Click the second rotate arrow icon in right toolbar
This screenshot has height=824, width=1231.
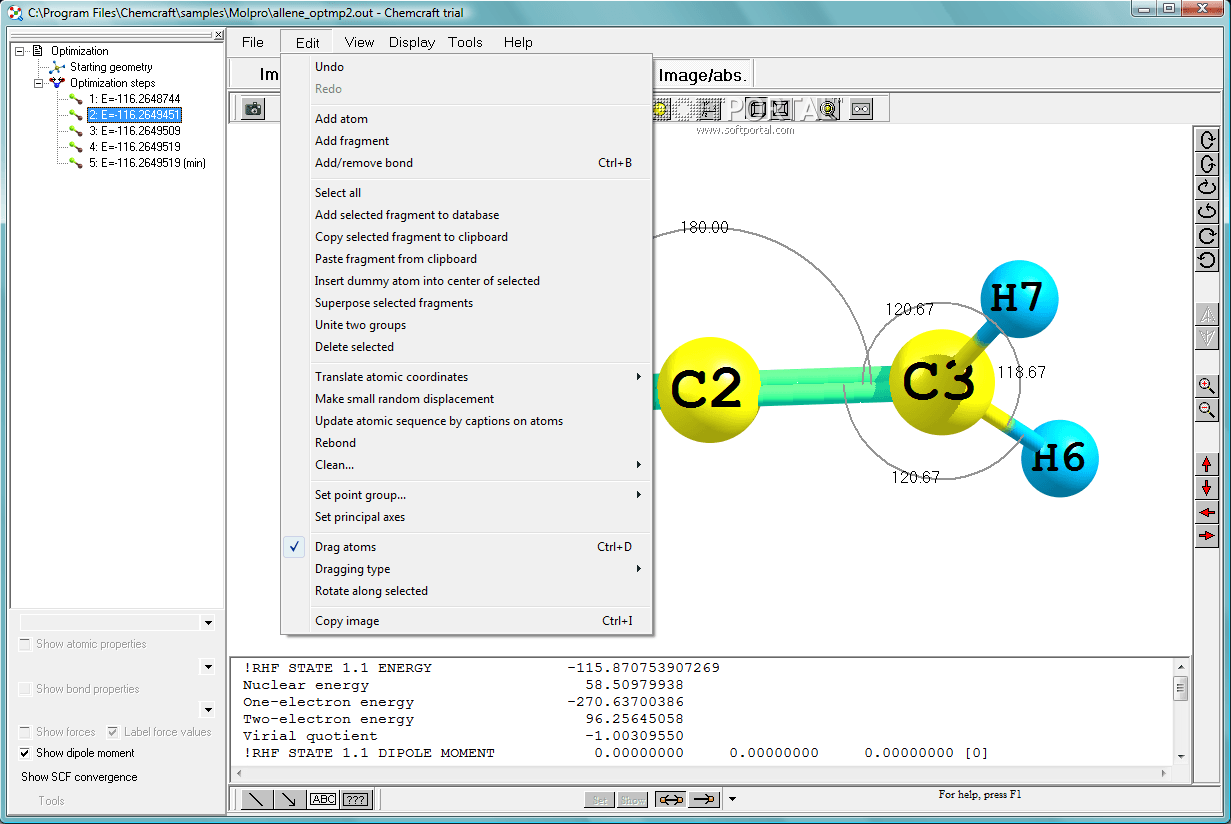pyautogui.click(x=1207, y=164)
